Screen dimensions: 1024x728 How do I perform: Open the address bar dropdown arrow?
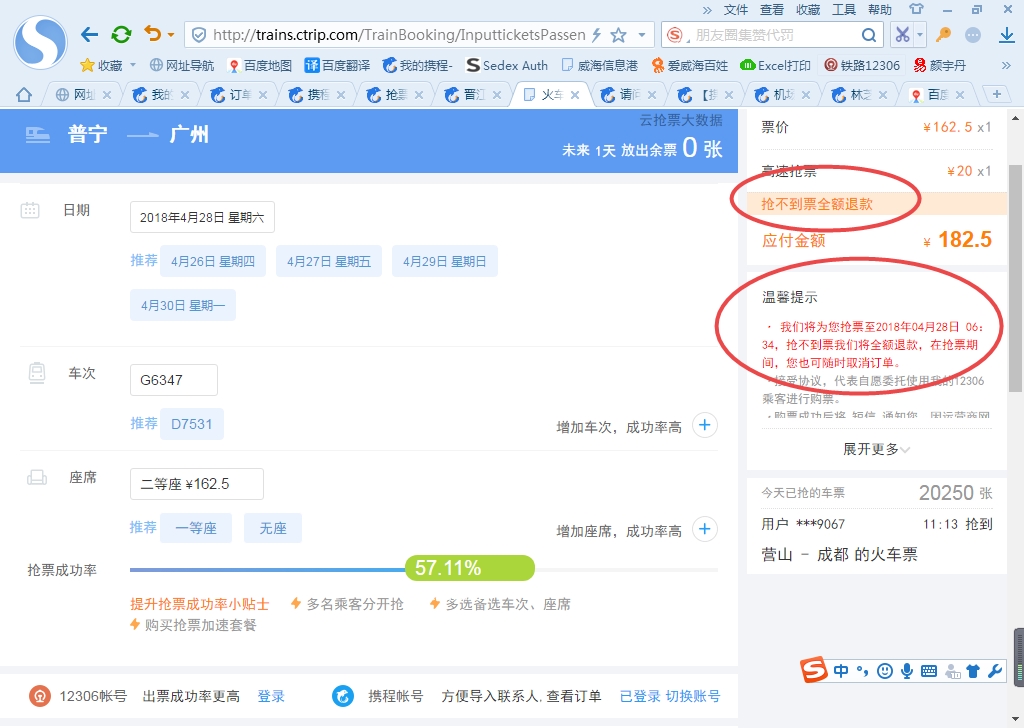coord(641,35)
